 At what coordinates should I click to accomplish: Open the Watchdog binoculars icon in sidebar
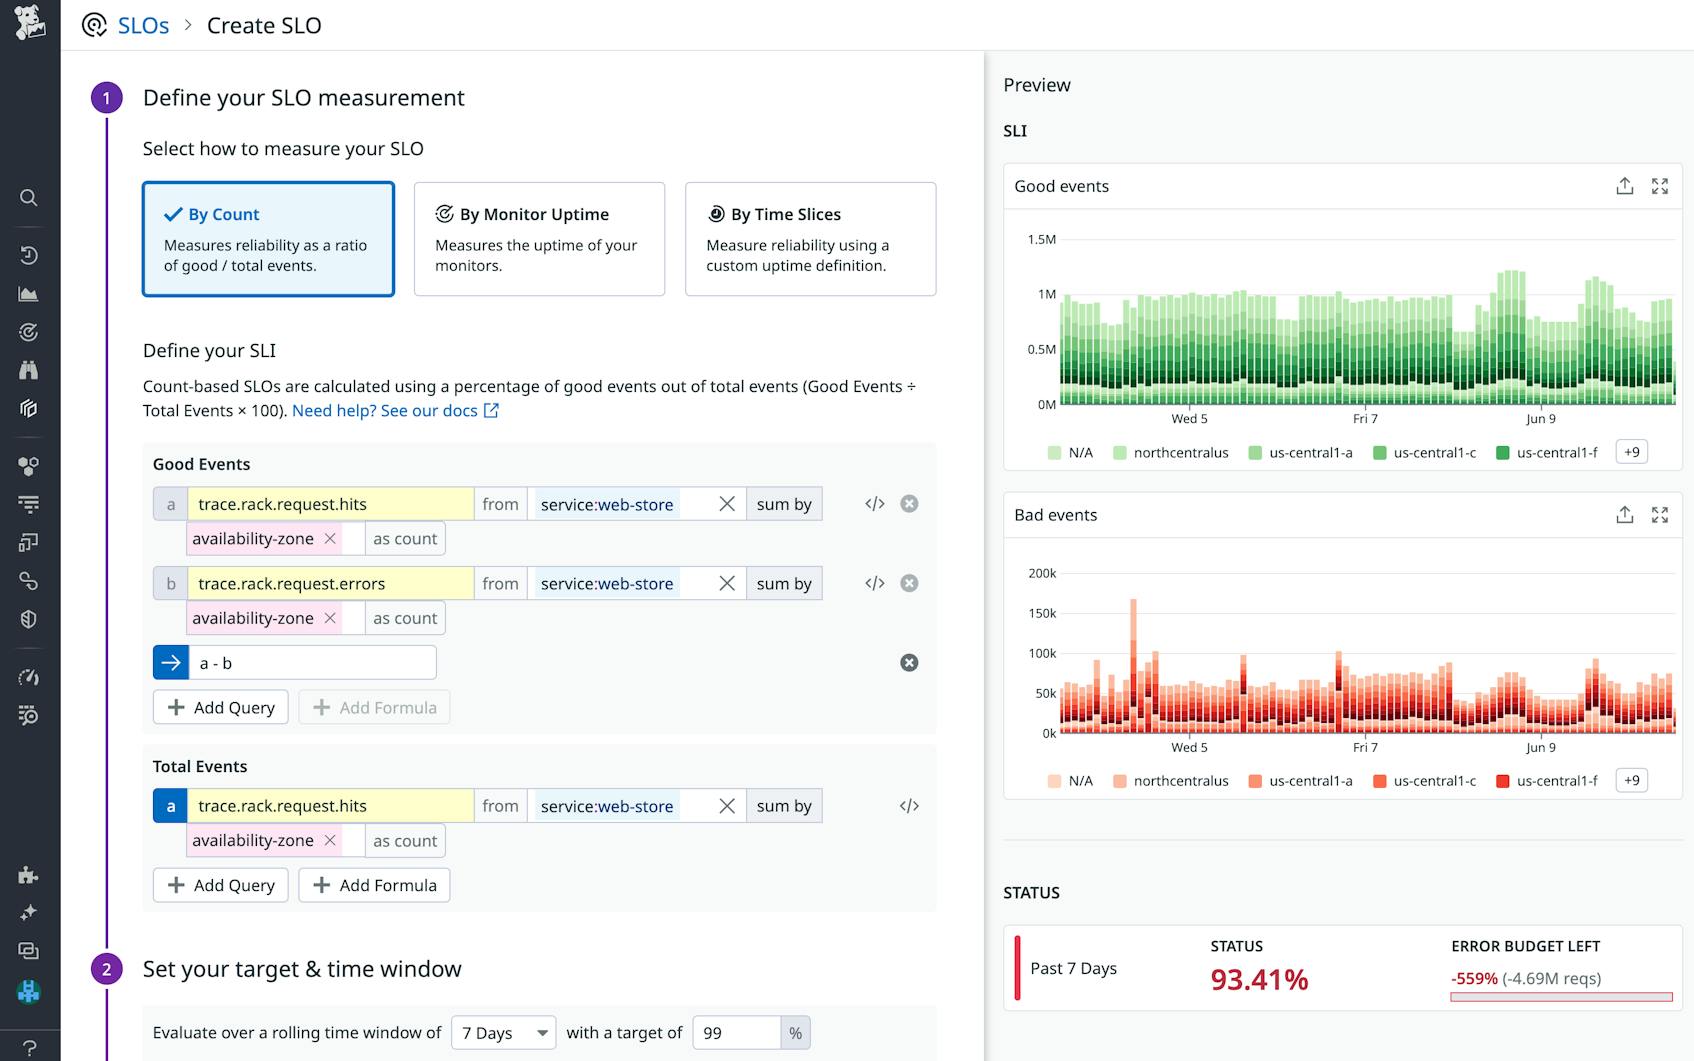tap(28, 370)
